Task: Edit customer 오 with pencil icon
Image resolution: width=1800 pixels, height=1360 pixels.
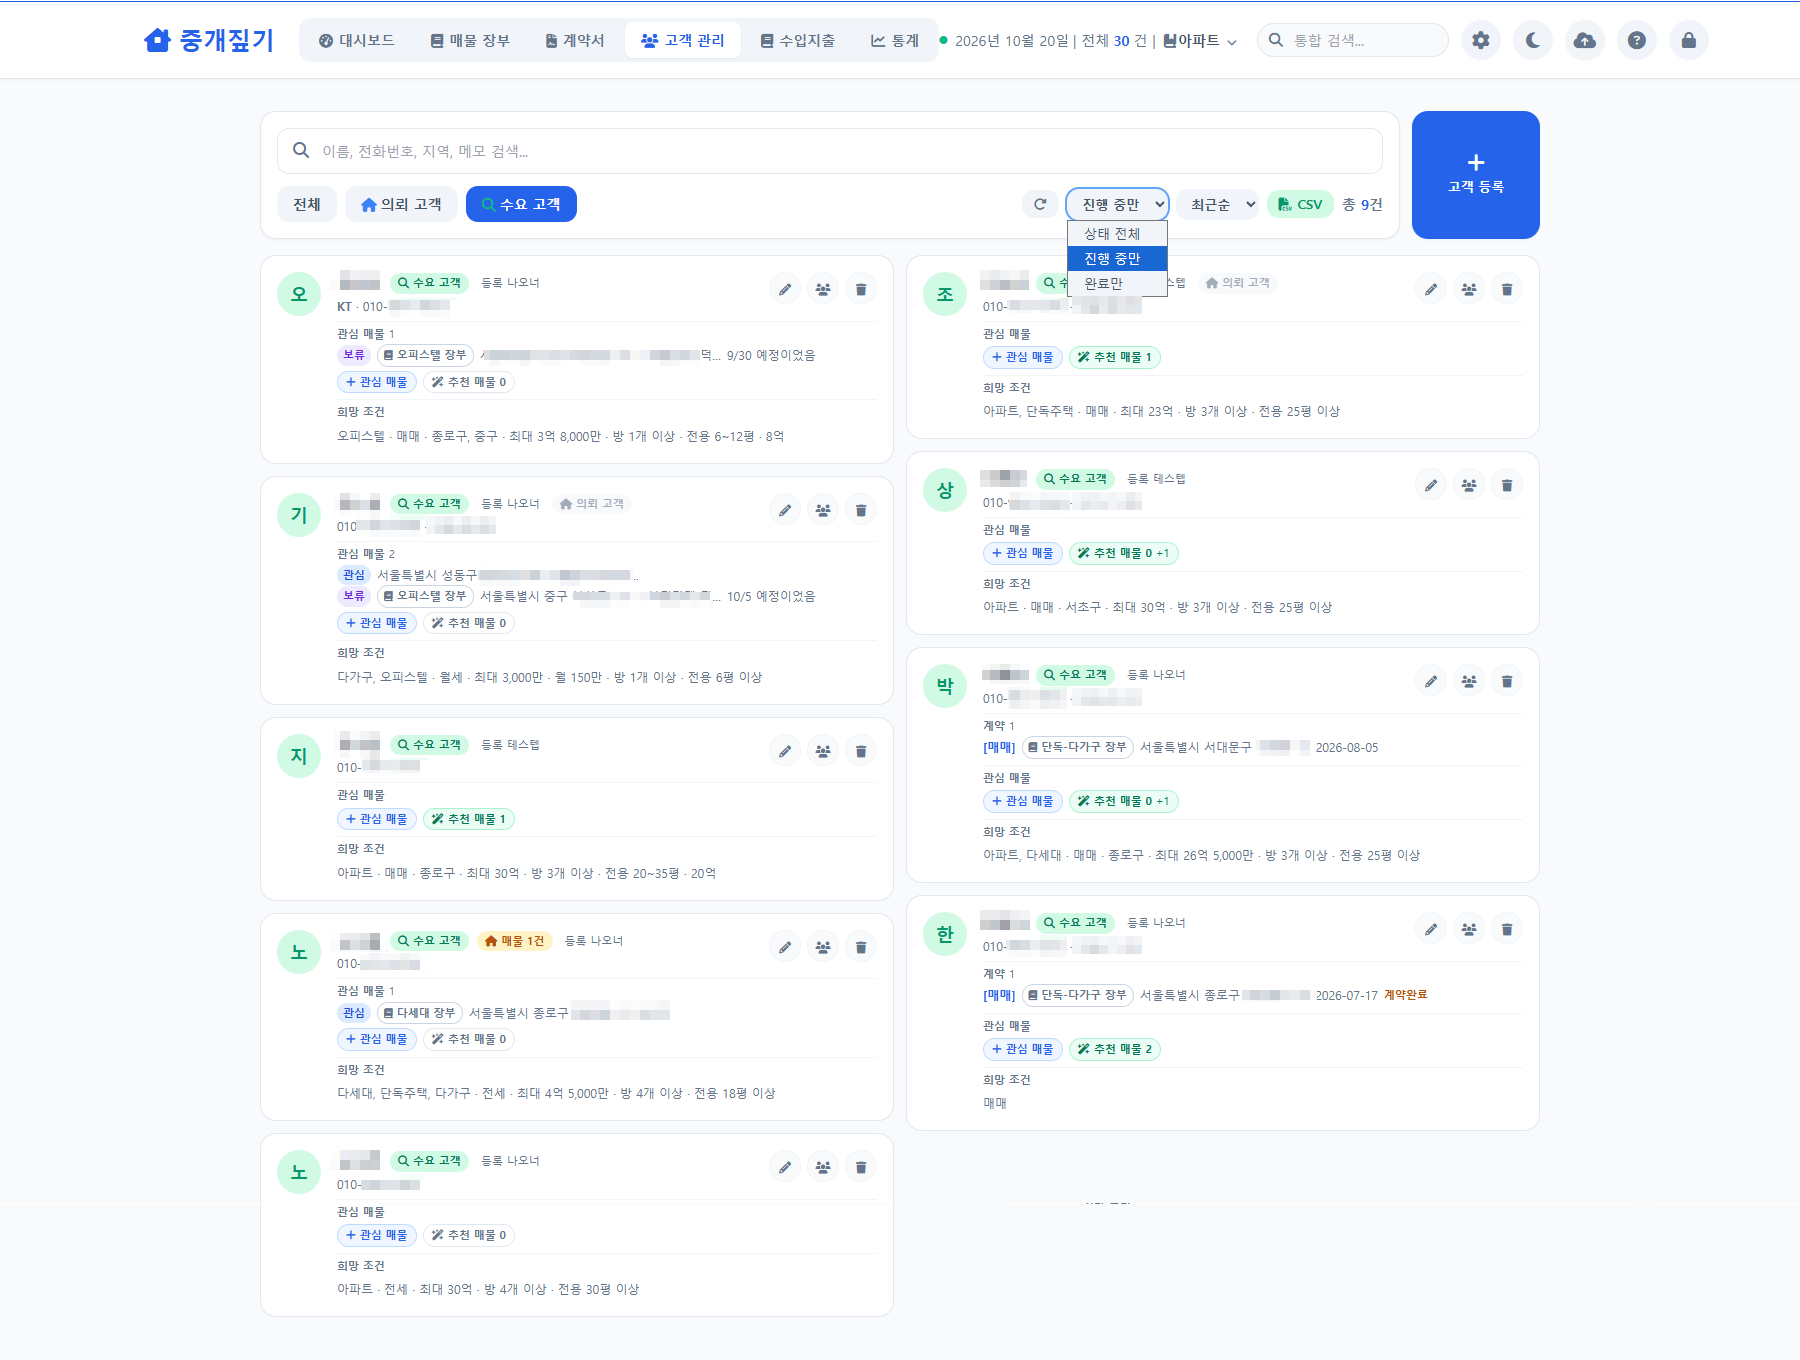Action: click(785, 289)
